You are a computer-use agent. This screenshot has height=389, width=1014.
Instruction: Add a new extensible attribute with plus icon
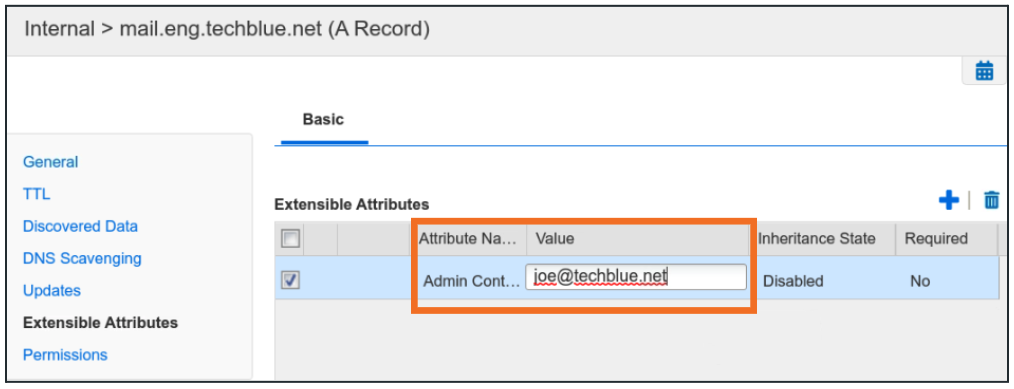coord(949,200)
